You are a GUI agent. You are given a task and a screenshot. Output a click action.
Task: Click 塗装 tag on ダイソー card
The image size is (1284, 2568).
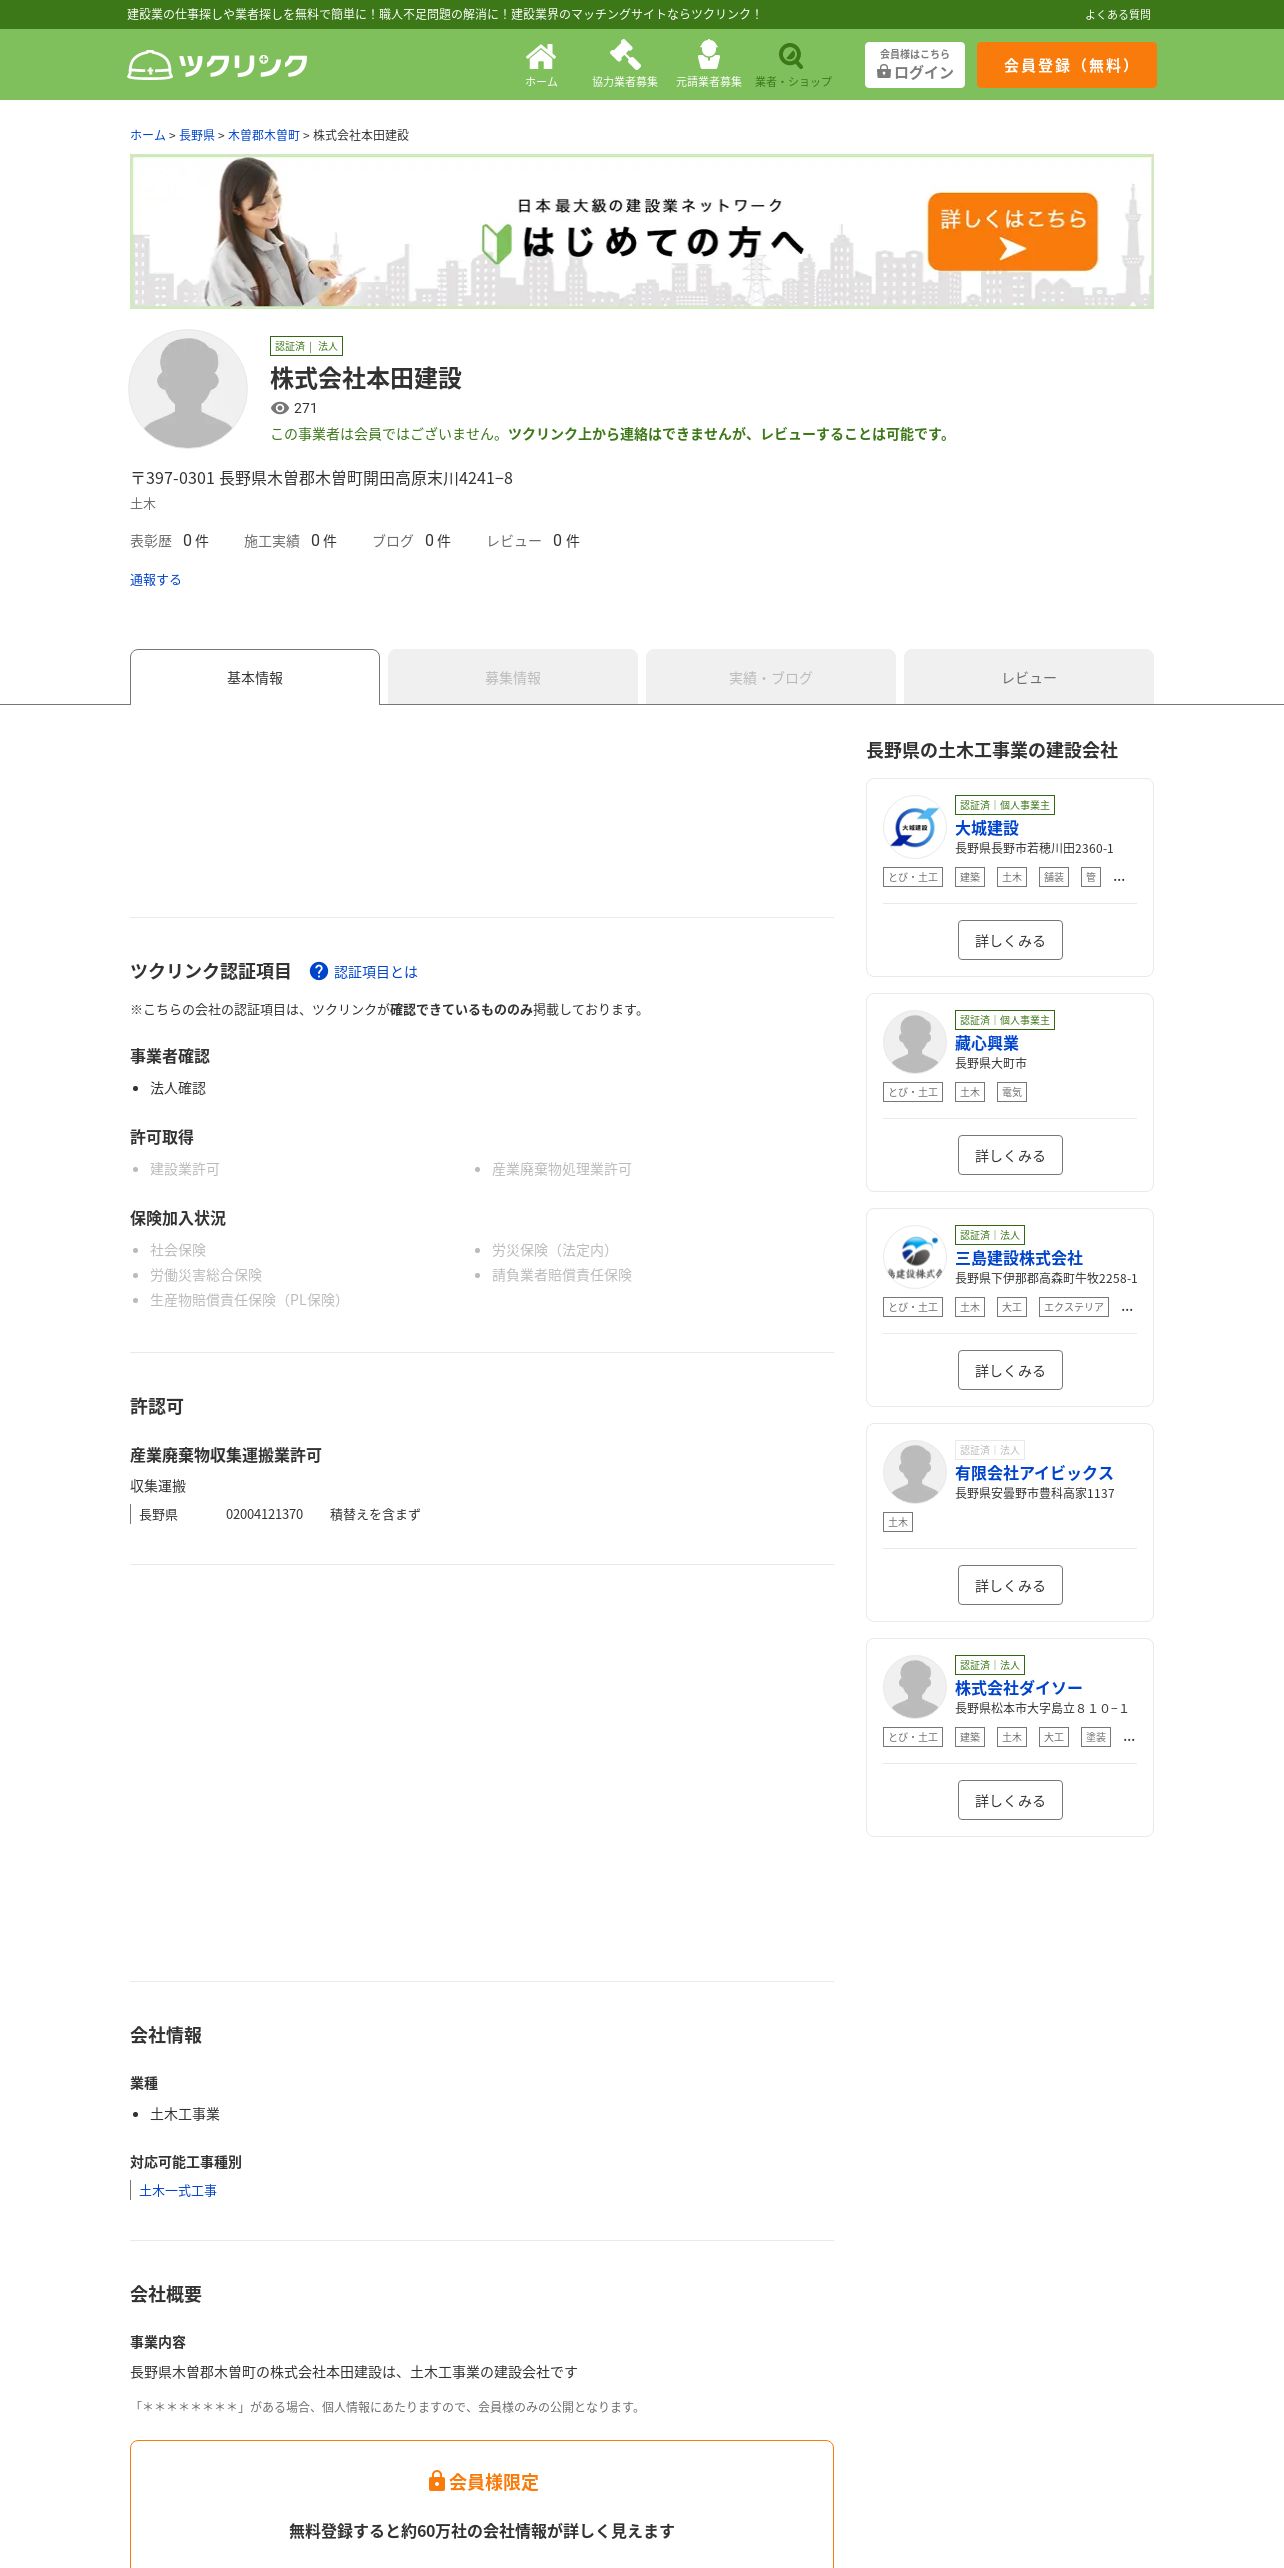[x=1096, y=1737]
